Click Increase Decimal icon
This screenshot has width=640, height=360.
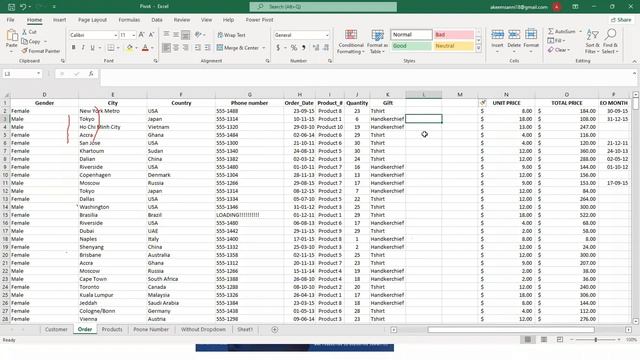coord(316,48)
